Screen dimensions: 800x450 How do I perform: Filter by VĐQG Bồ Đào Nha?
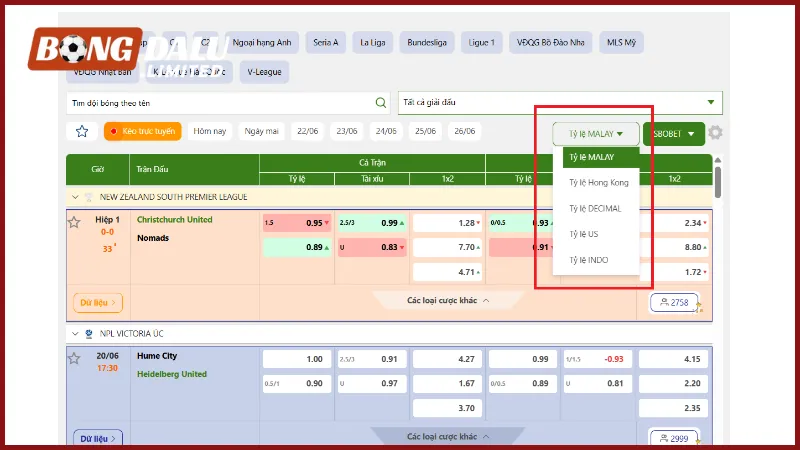click(x=551, y=42)
